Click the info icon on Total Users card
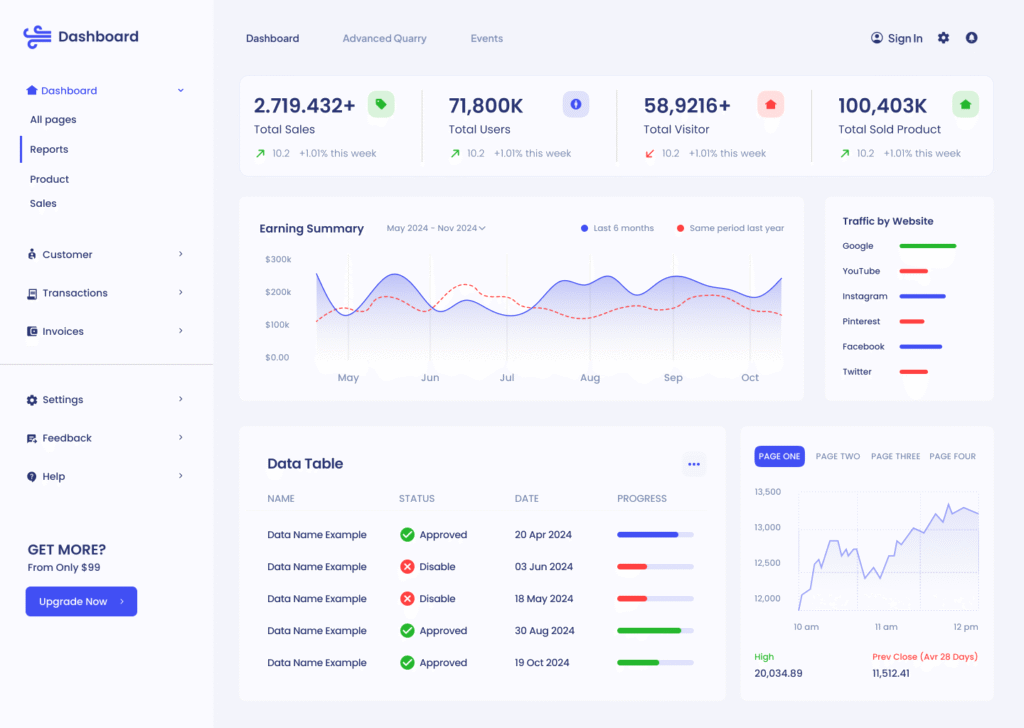1024x728 pixels. coord(575,104)
